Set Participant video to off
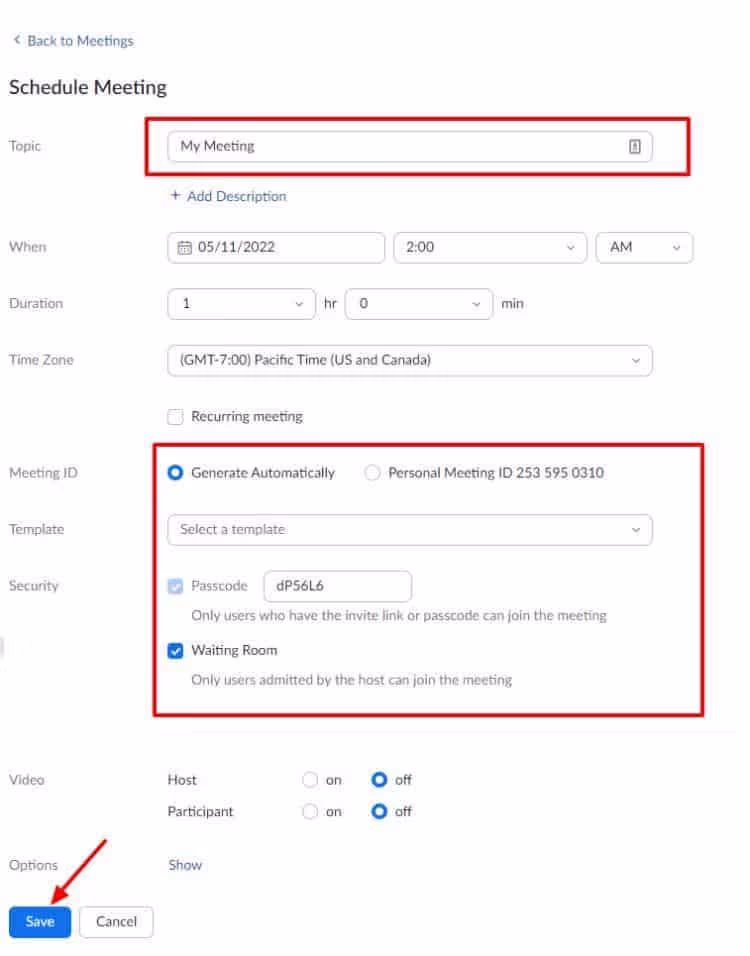Image resolution: width=750 pixels, height=956 pixels. (379, 812)
